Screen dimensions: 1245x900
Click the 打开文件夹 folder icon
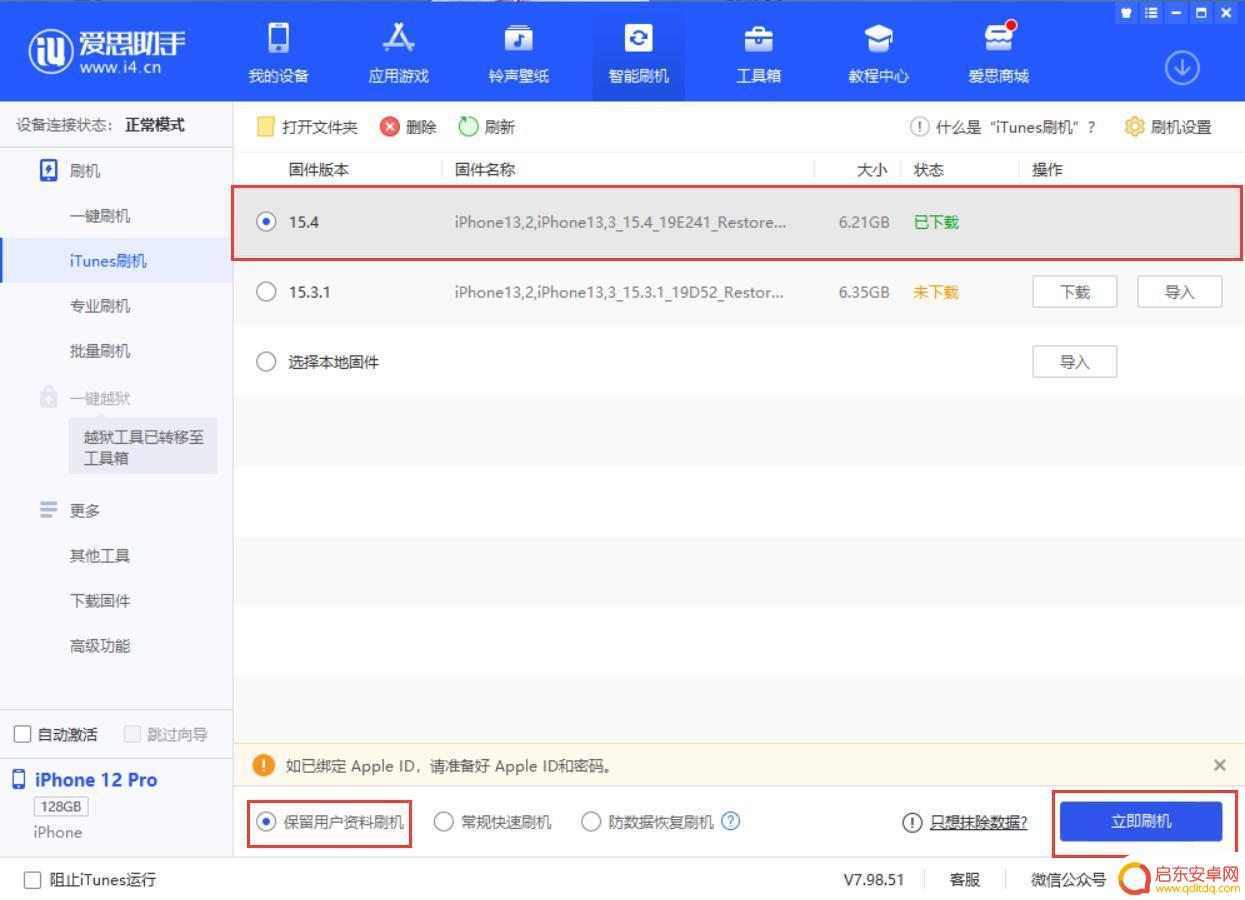[x=265, y=127]
